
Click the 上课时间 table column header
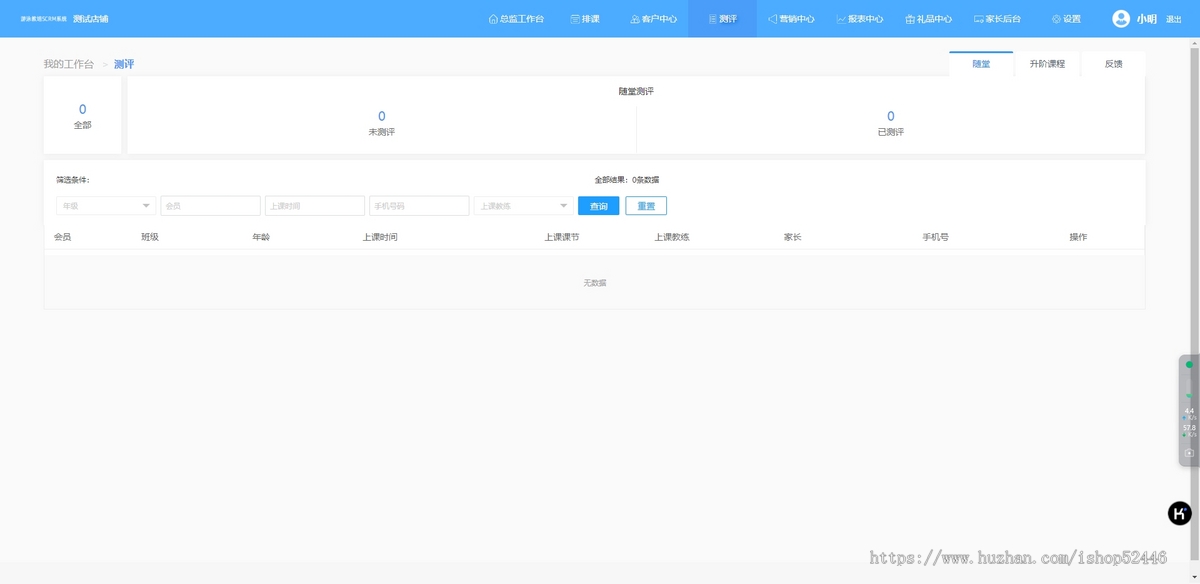tap(380, 237)
